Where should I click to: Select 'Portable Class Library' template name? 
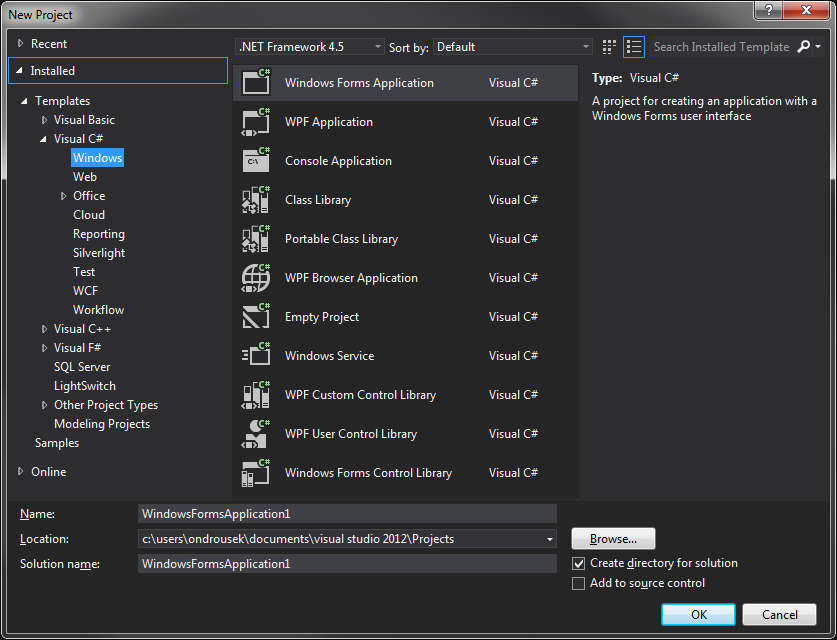[342, 239]
